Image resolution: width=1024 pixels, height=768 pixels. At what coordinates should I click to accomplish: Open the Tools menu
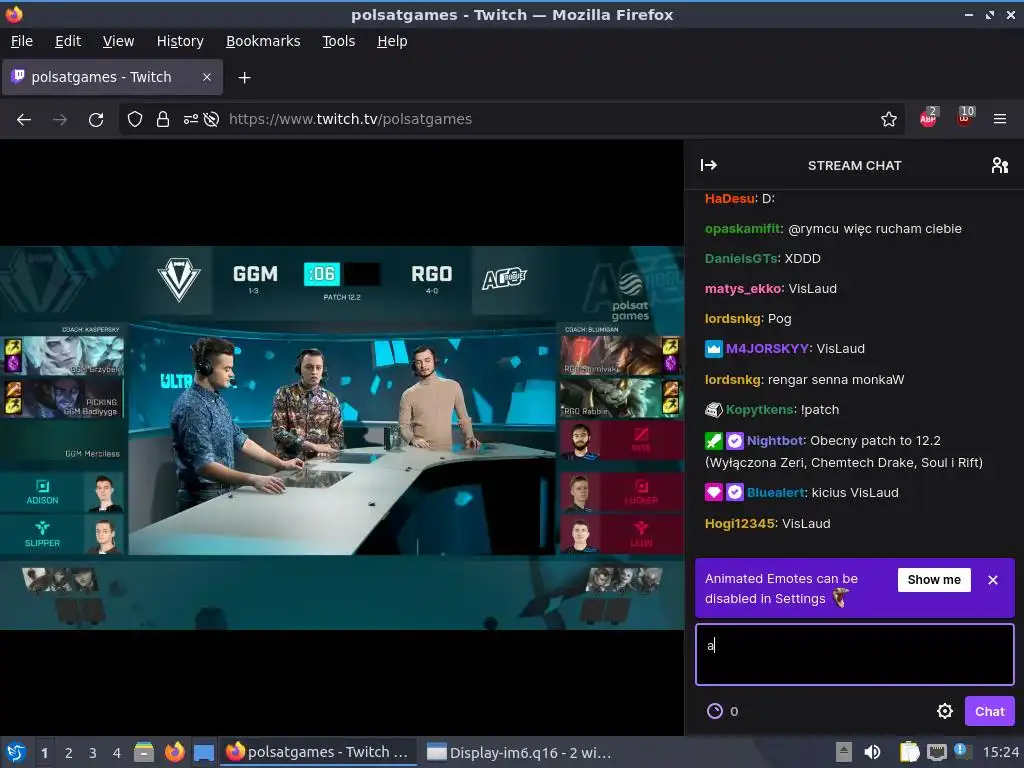pos(338,41)
